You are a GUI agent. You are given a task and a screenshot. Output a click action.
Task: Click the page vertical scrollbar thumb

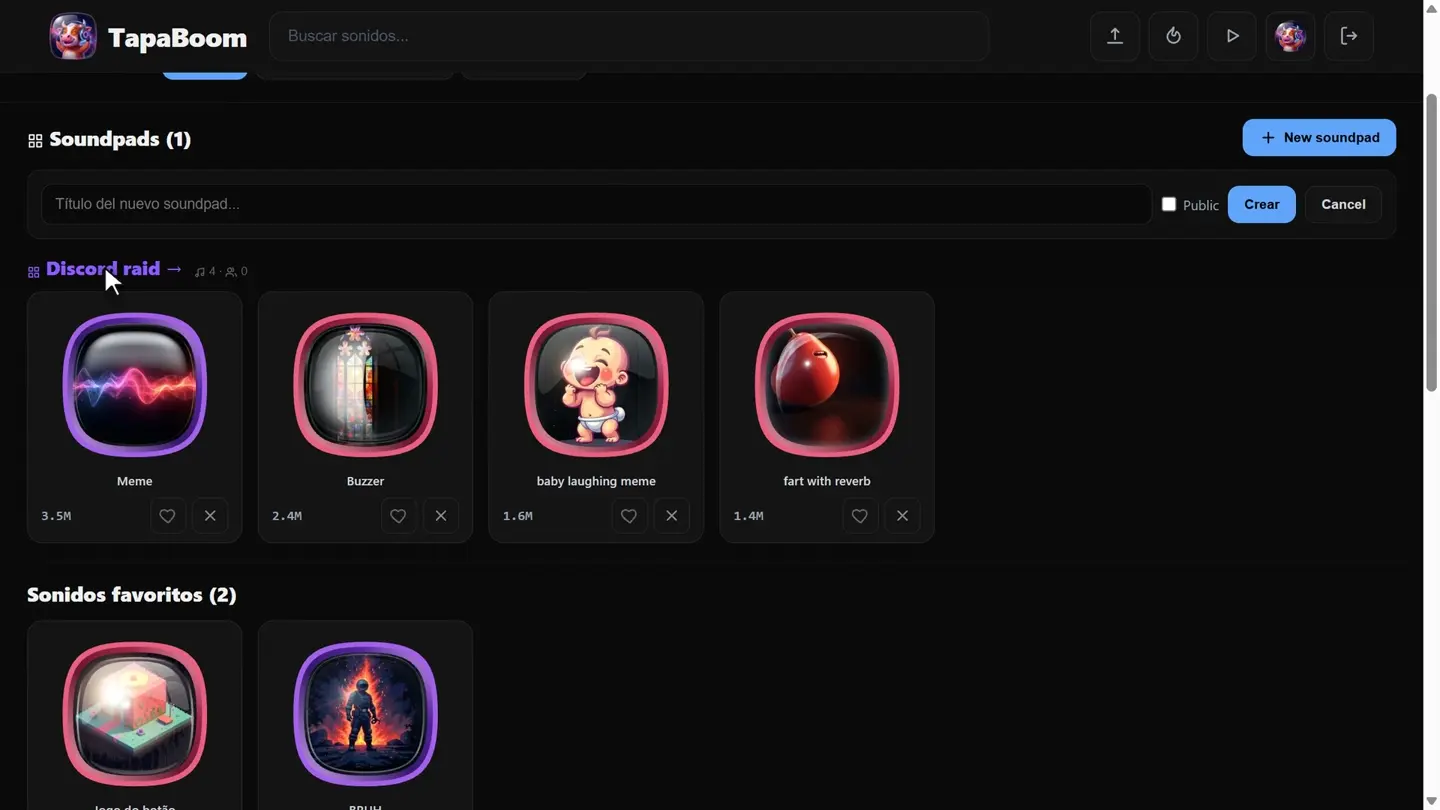click(x=1431, y=243)
